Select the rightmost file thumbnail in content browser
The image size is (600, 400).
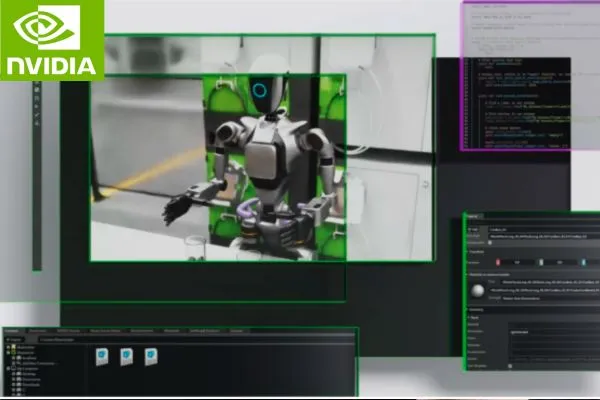(151, 357)
